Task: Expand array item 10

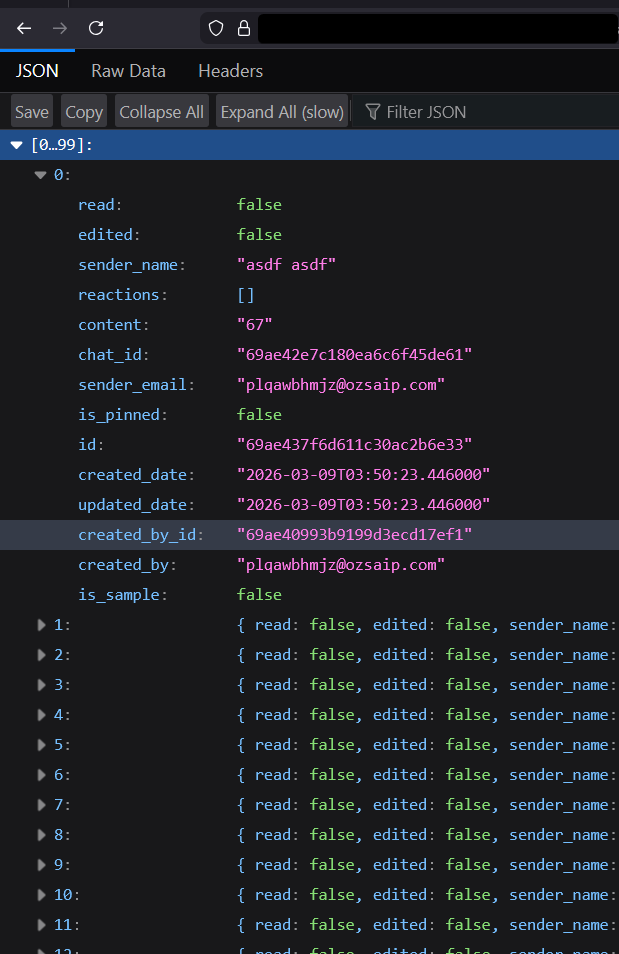Action: (x=41, y=895)
